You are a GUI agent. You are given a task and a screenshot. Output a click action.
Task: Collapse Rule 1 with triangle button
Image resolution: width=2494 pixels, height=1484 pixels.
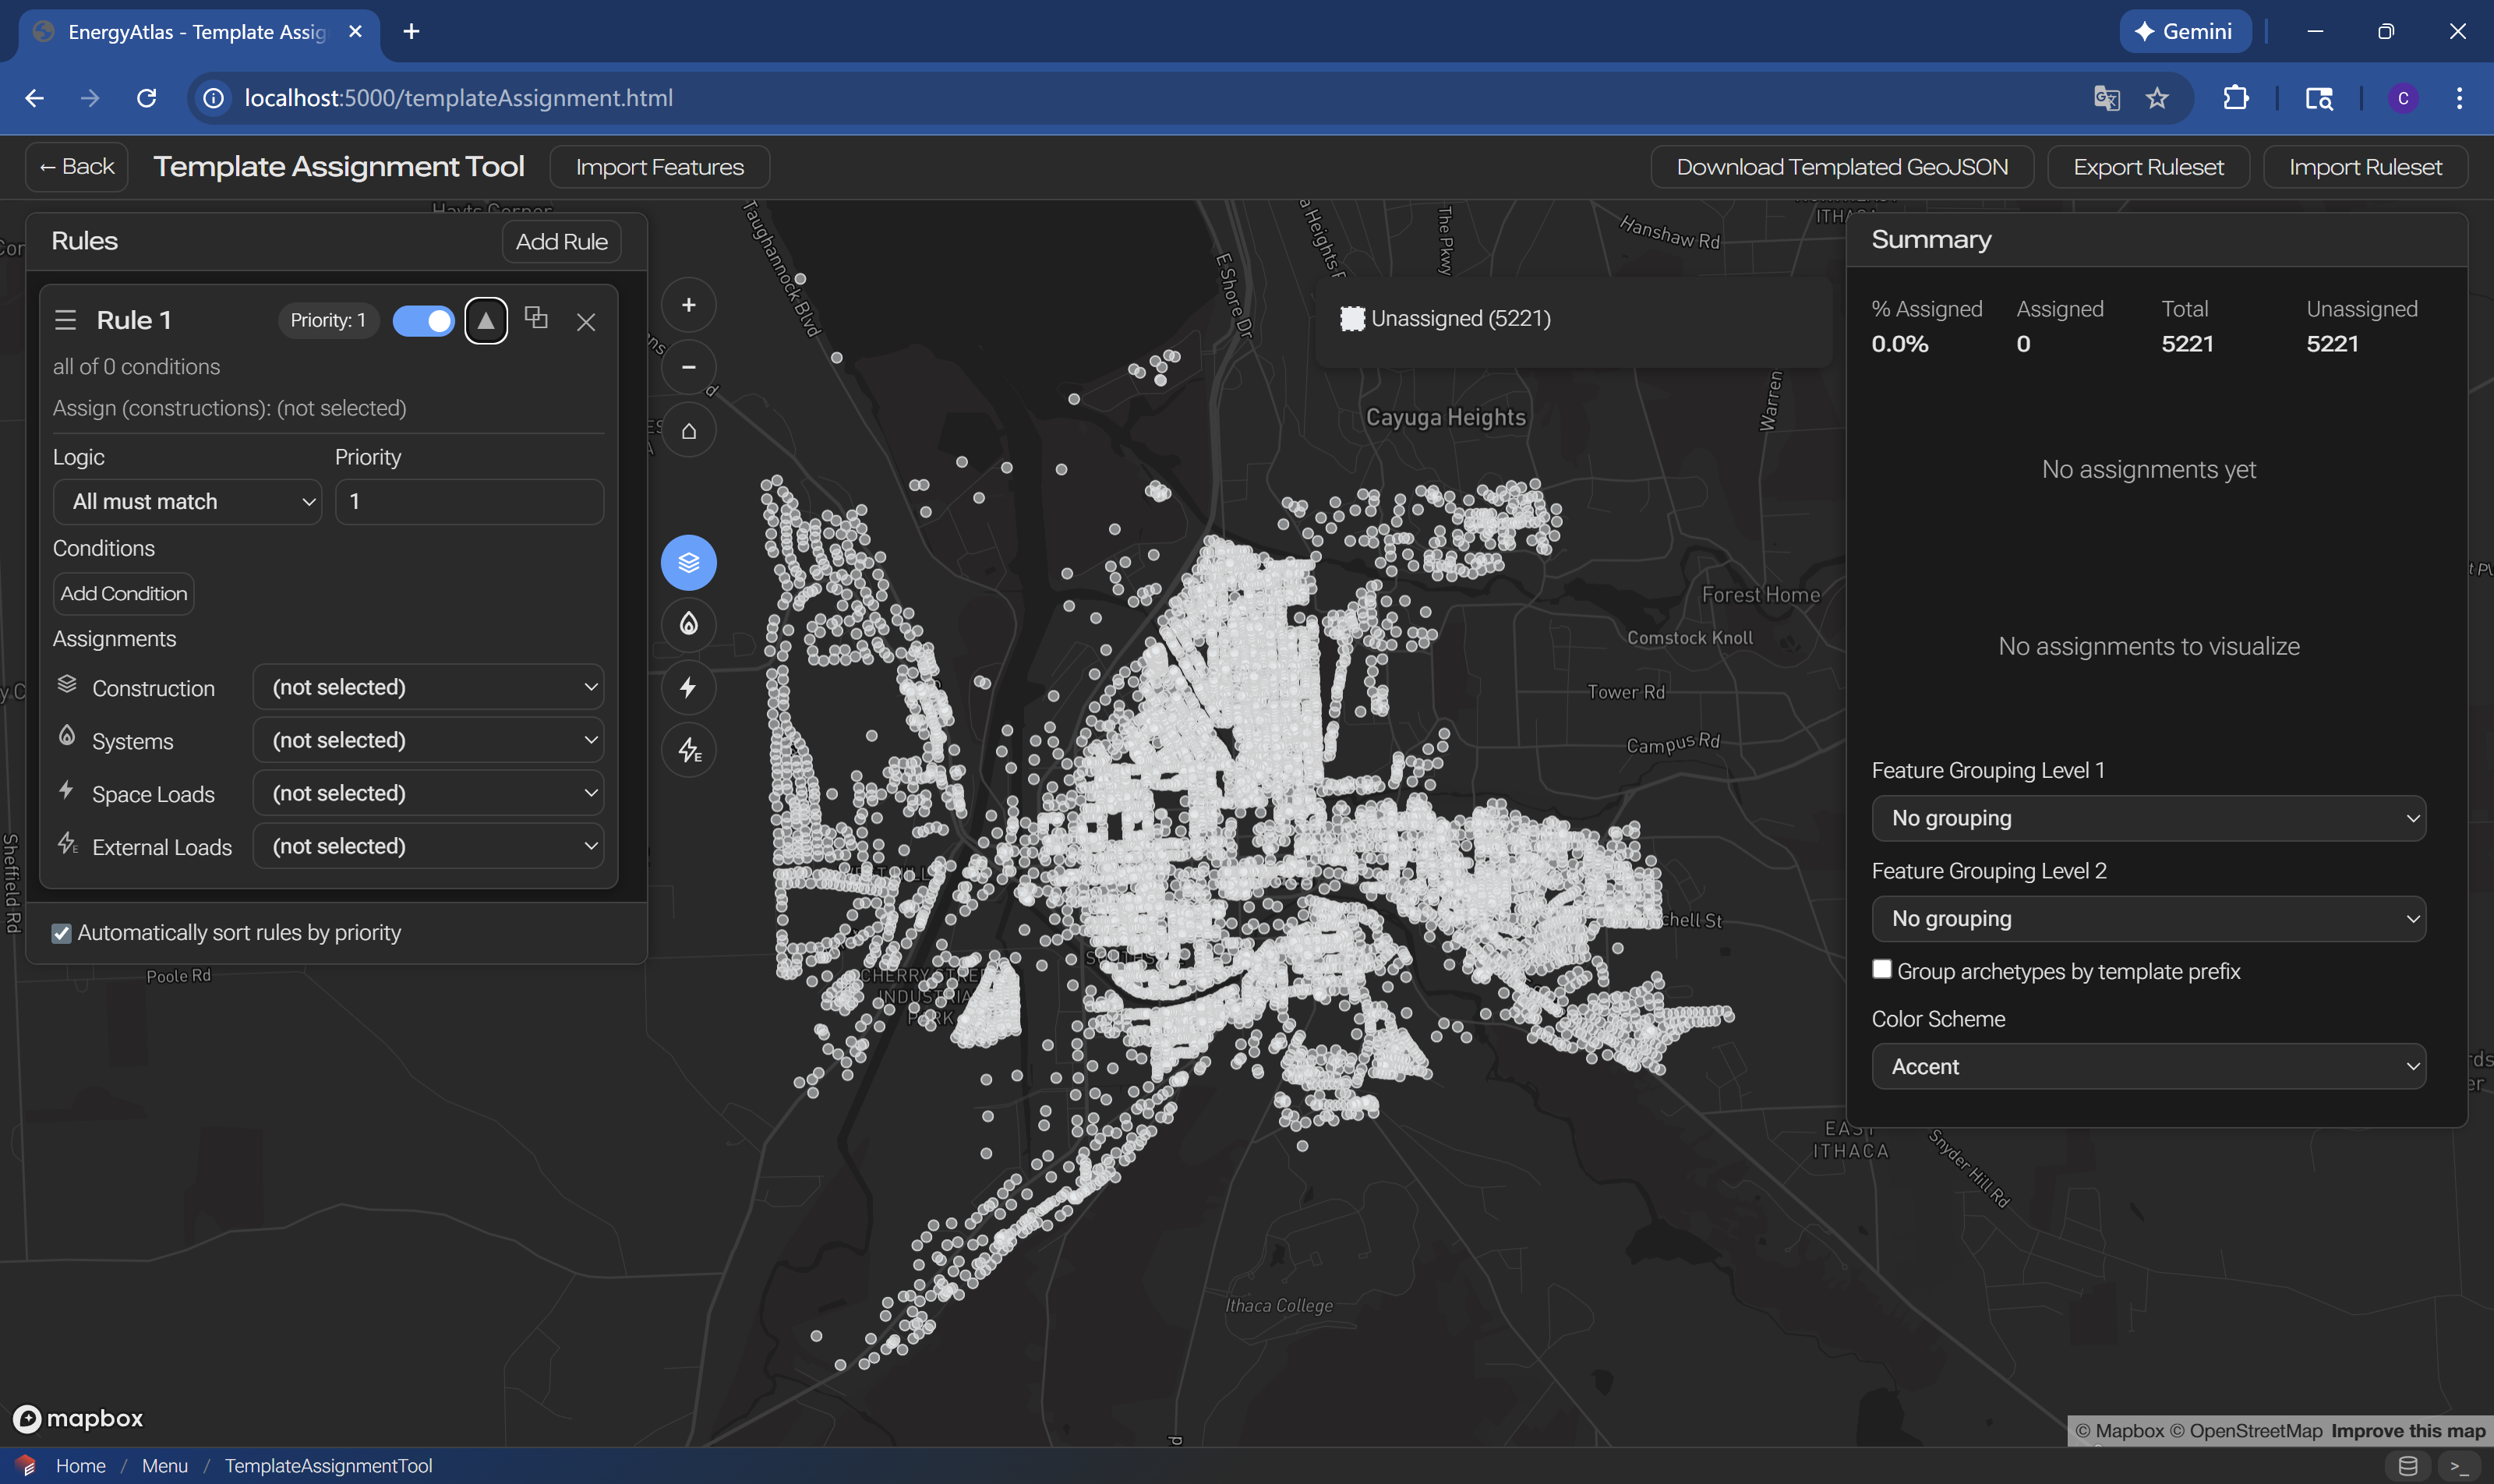(485, 320)
